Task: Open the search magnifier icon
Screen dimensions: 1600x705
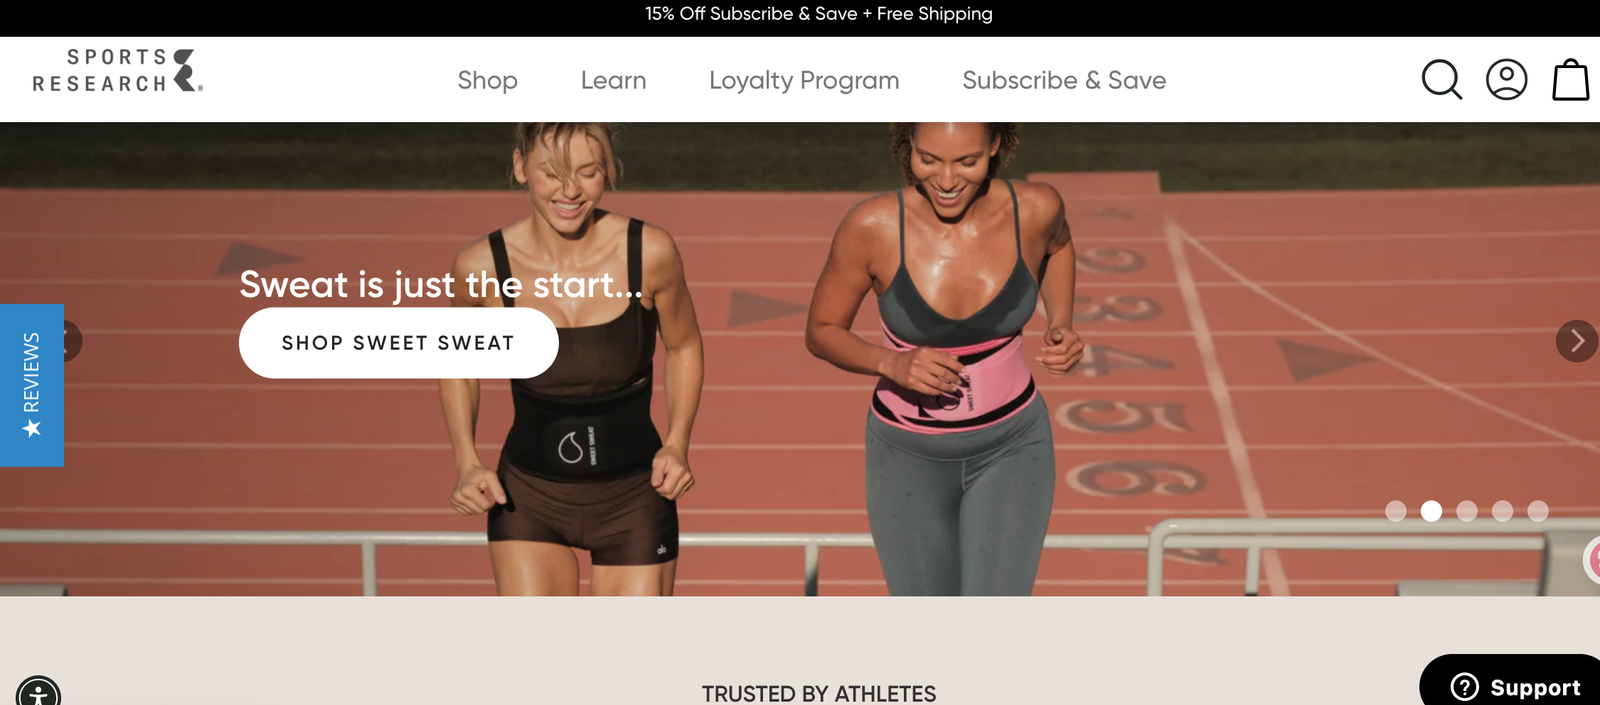Action: 1442,80
